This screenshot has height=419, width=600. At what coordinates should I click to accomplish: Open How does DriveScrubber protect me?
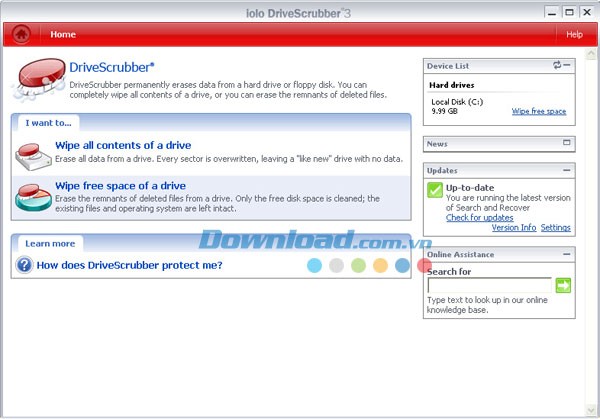(129, 265)
